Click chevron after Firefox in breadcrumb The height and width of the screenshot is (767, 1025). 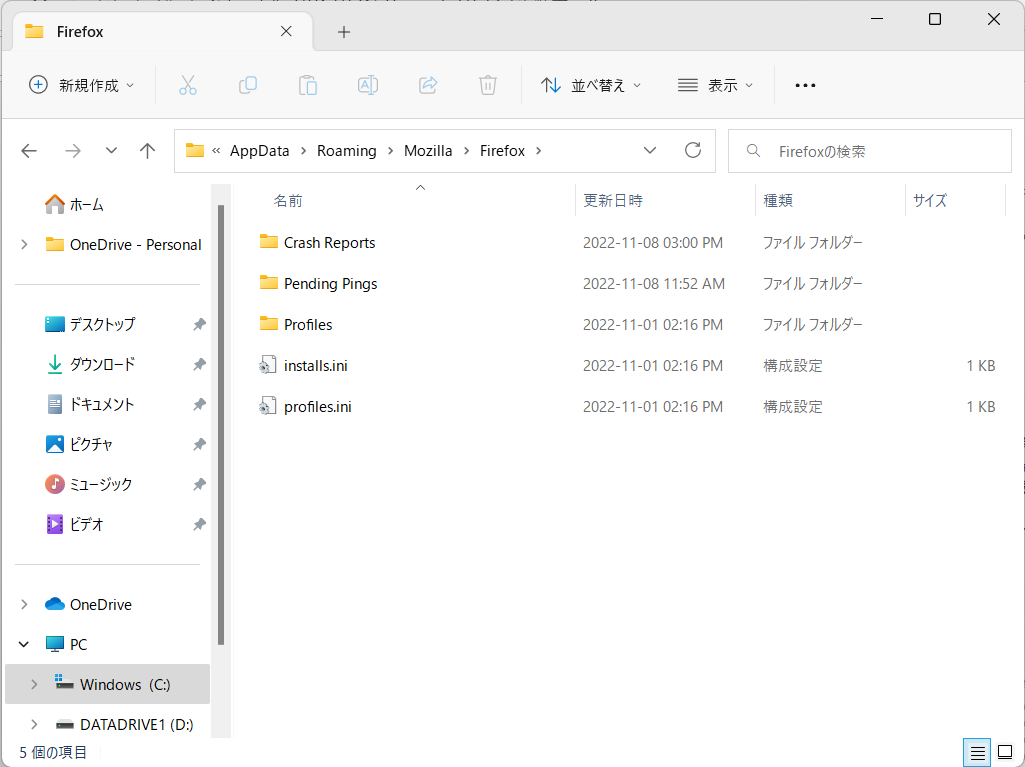539,150
